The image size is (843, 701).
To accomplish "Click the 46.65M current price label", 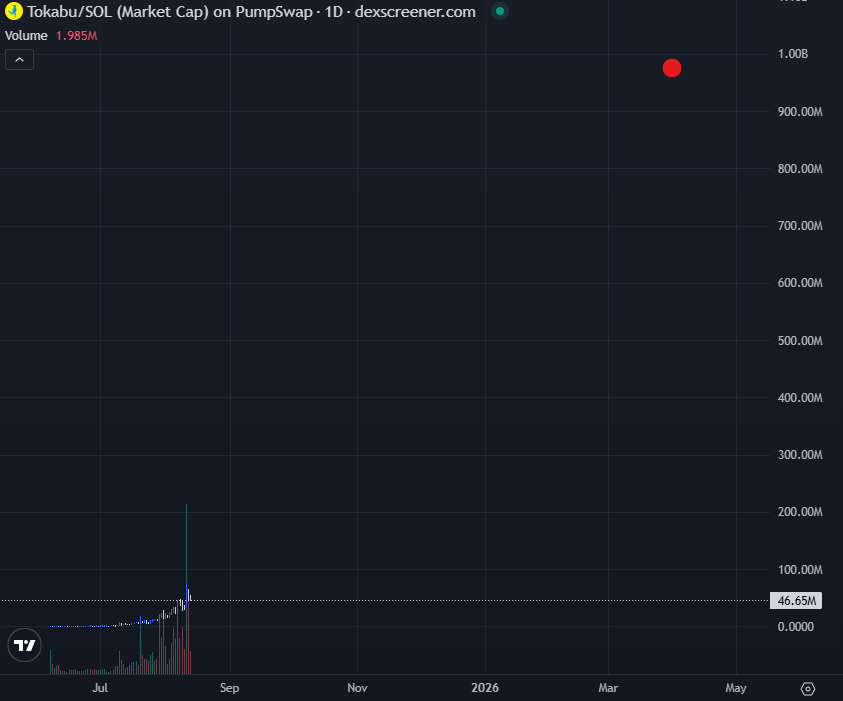I will coord(796,600).
